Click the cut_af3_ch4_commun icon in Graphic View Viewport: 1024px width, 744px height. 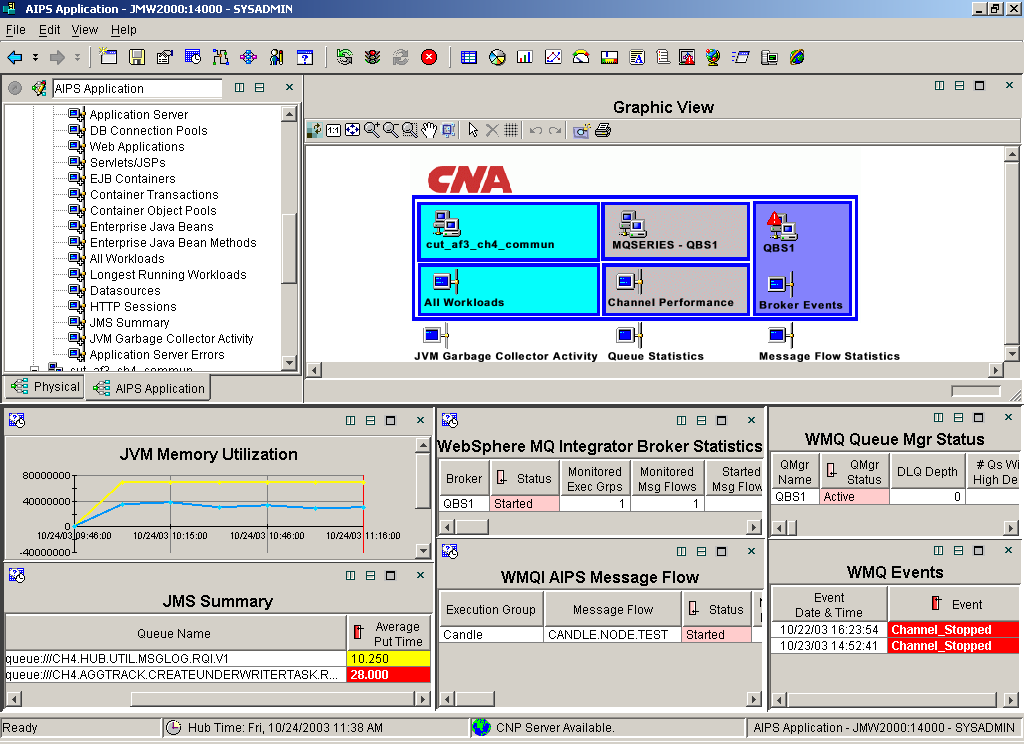tap(447, 224)
